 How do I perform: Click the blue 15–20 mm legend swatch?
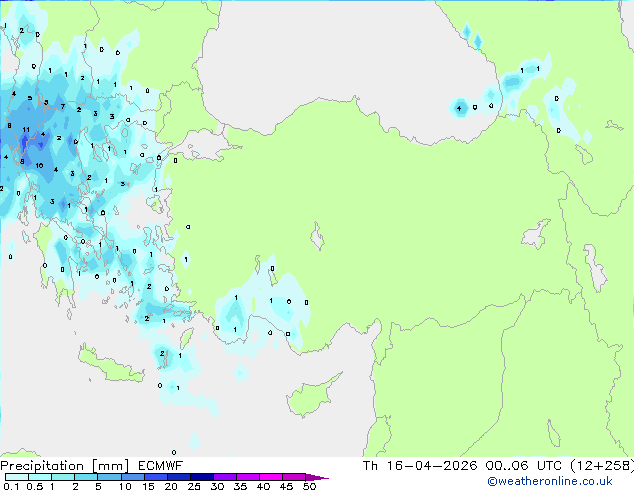tap(156, 477)
